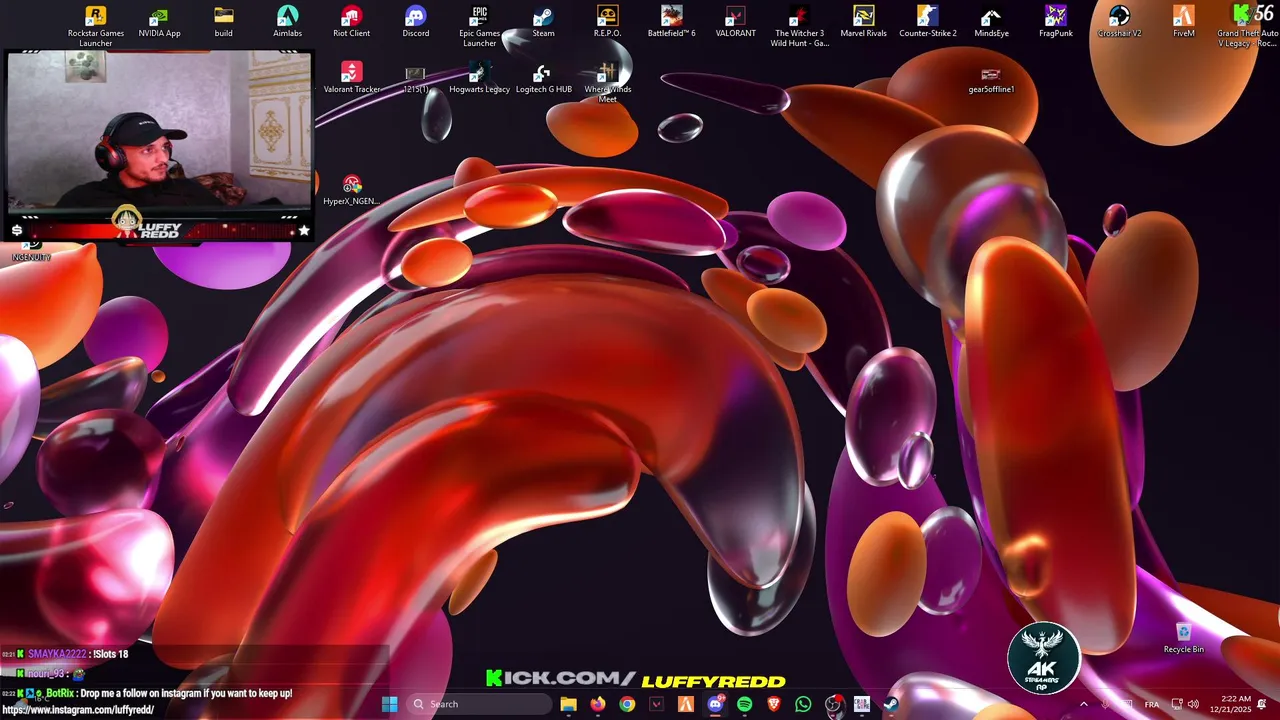Viewport: 1280px width, 720px height.
Task: Open Logitech G HUB shortcut
Action: 543,78
